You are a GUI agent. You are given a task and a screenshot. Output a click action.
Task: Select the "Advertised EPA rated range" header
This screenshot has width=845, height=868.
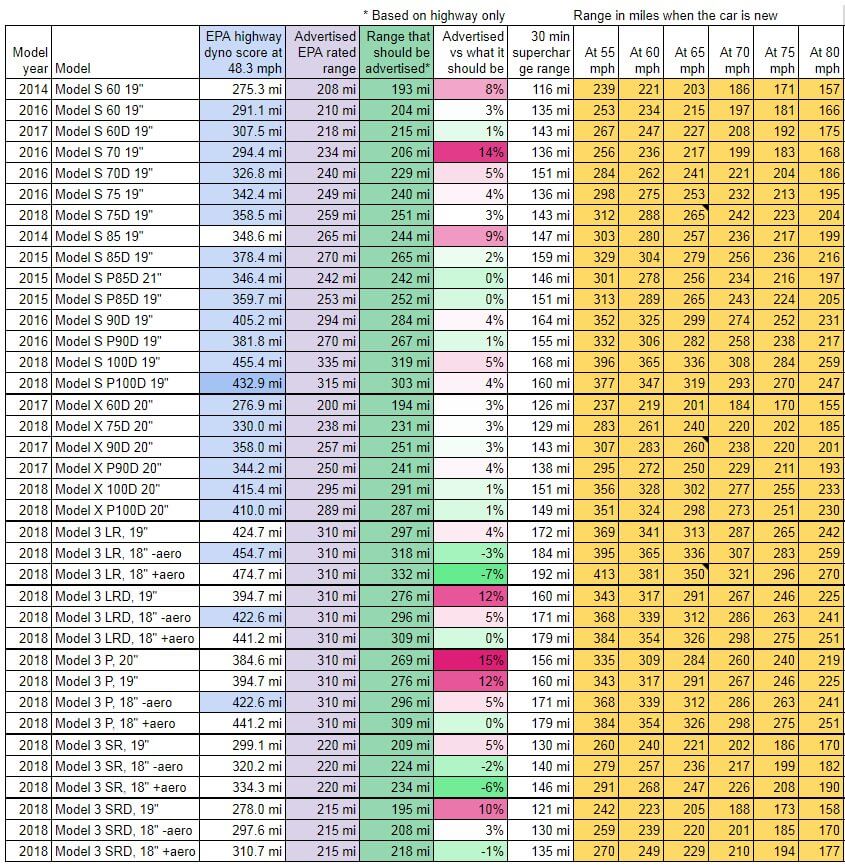click(322, 52)
